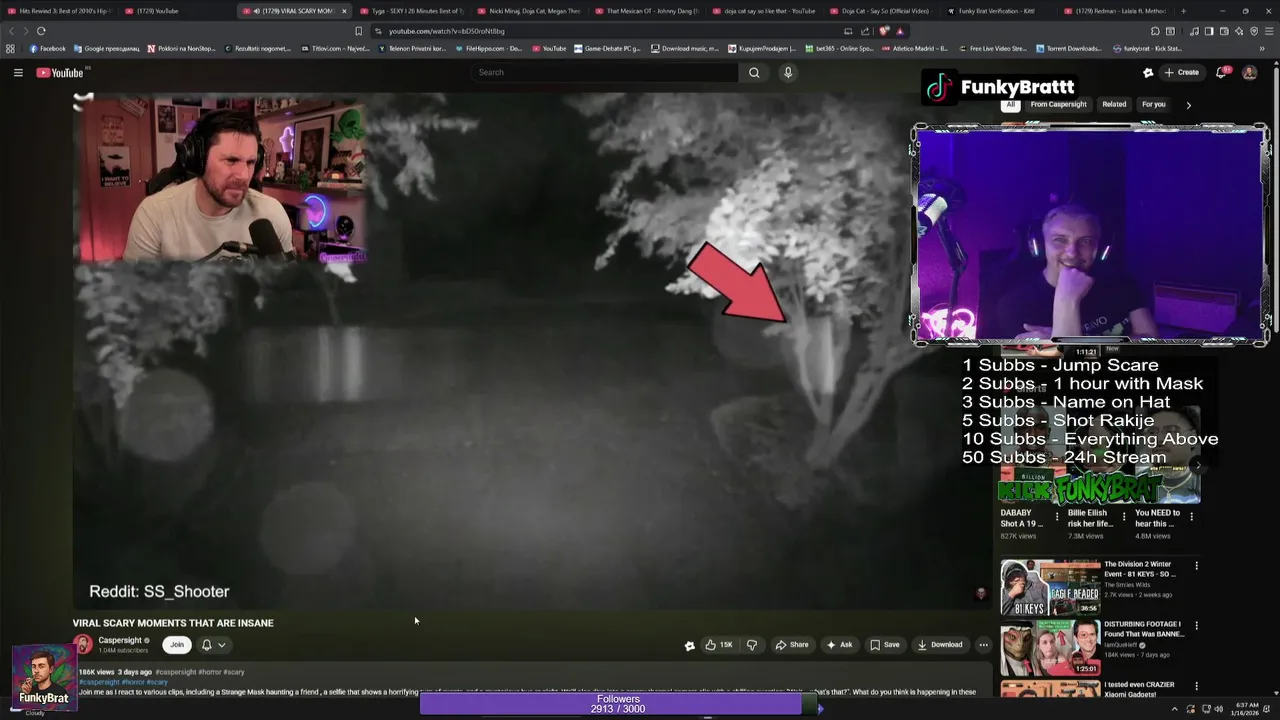Click the browser address bar URL
Screen dimensions: 1280x720
[447, 31]
